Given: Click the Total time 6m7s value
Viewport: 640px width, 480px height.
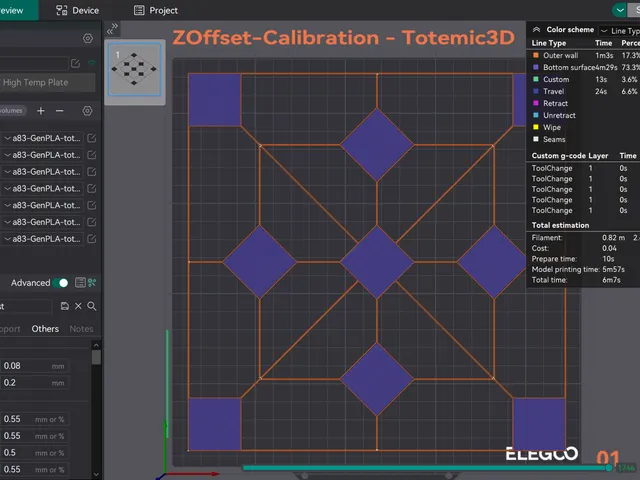Looking at the screenshot, I should click(x=611, y=280).
